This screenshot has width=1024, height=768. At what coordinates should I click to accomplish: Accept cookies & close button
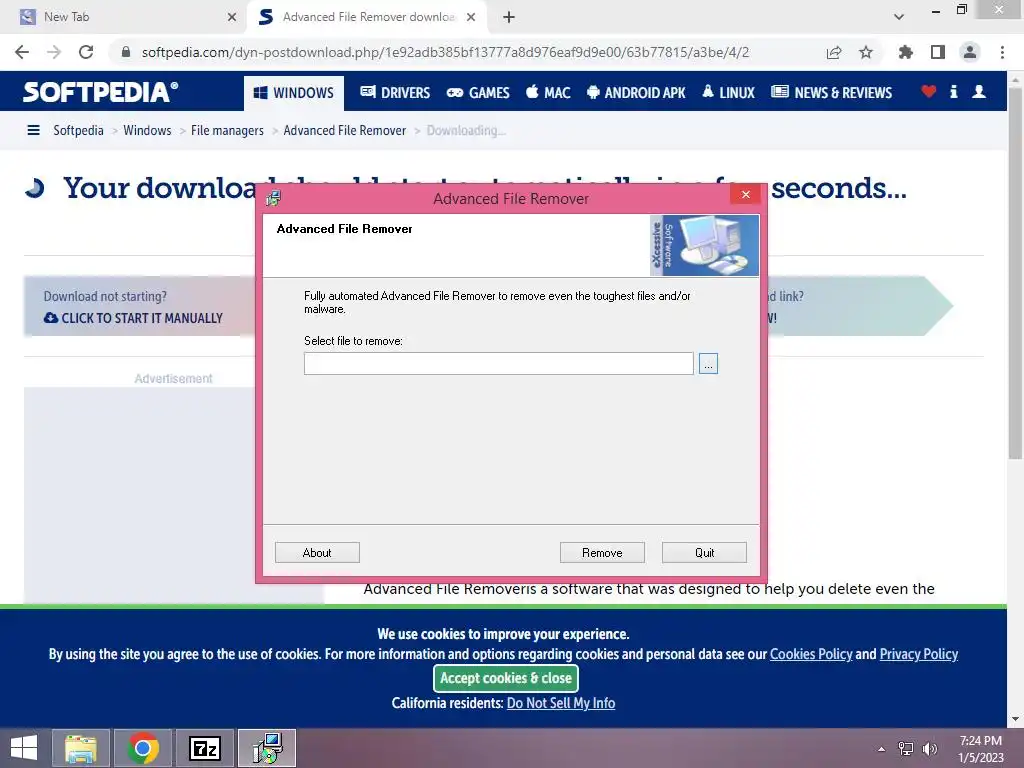pyautogui.click(x=505, y=678)
